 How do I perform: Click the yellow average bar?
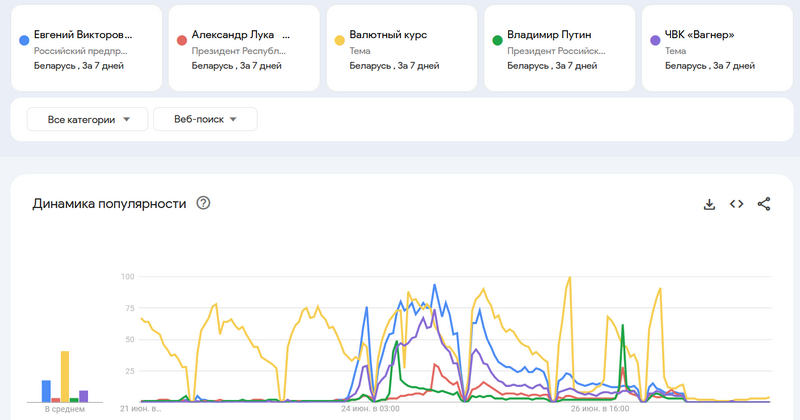pos(65,376)
